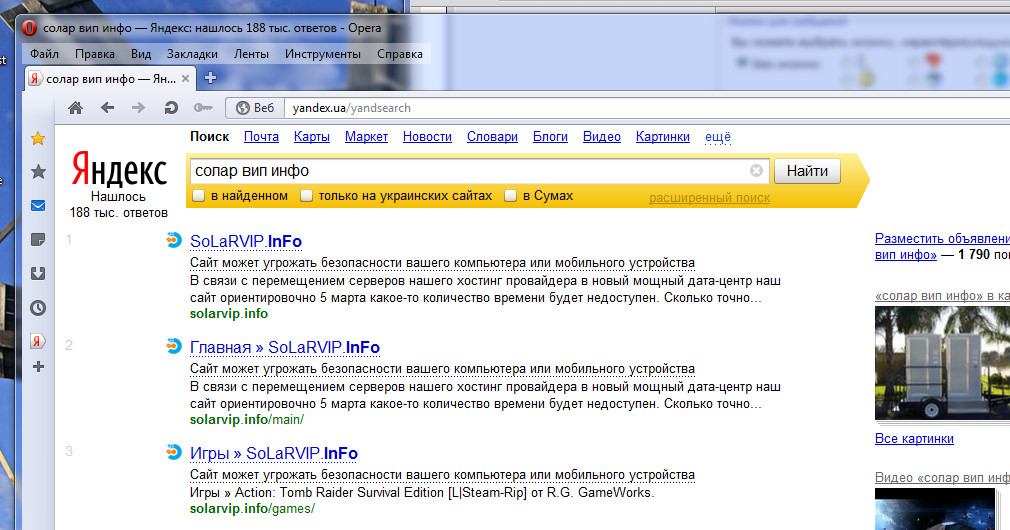This screenshot has height=530, width=1010.
Task: Expand the "ещё" services dropdown
Action: (x=718, y=137)
